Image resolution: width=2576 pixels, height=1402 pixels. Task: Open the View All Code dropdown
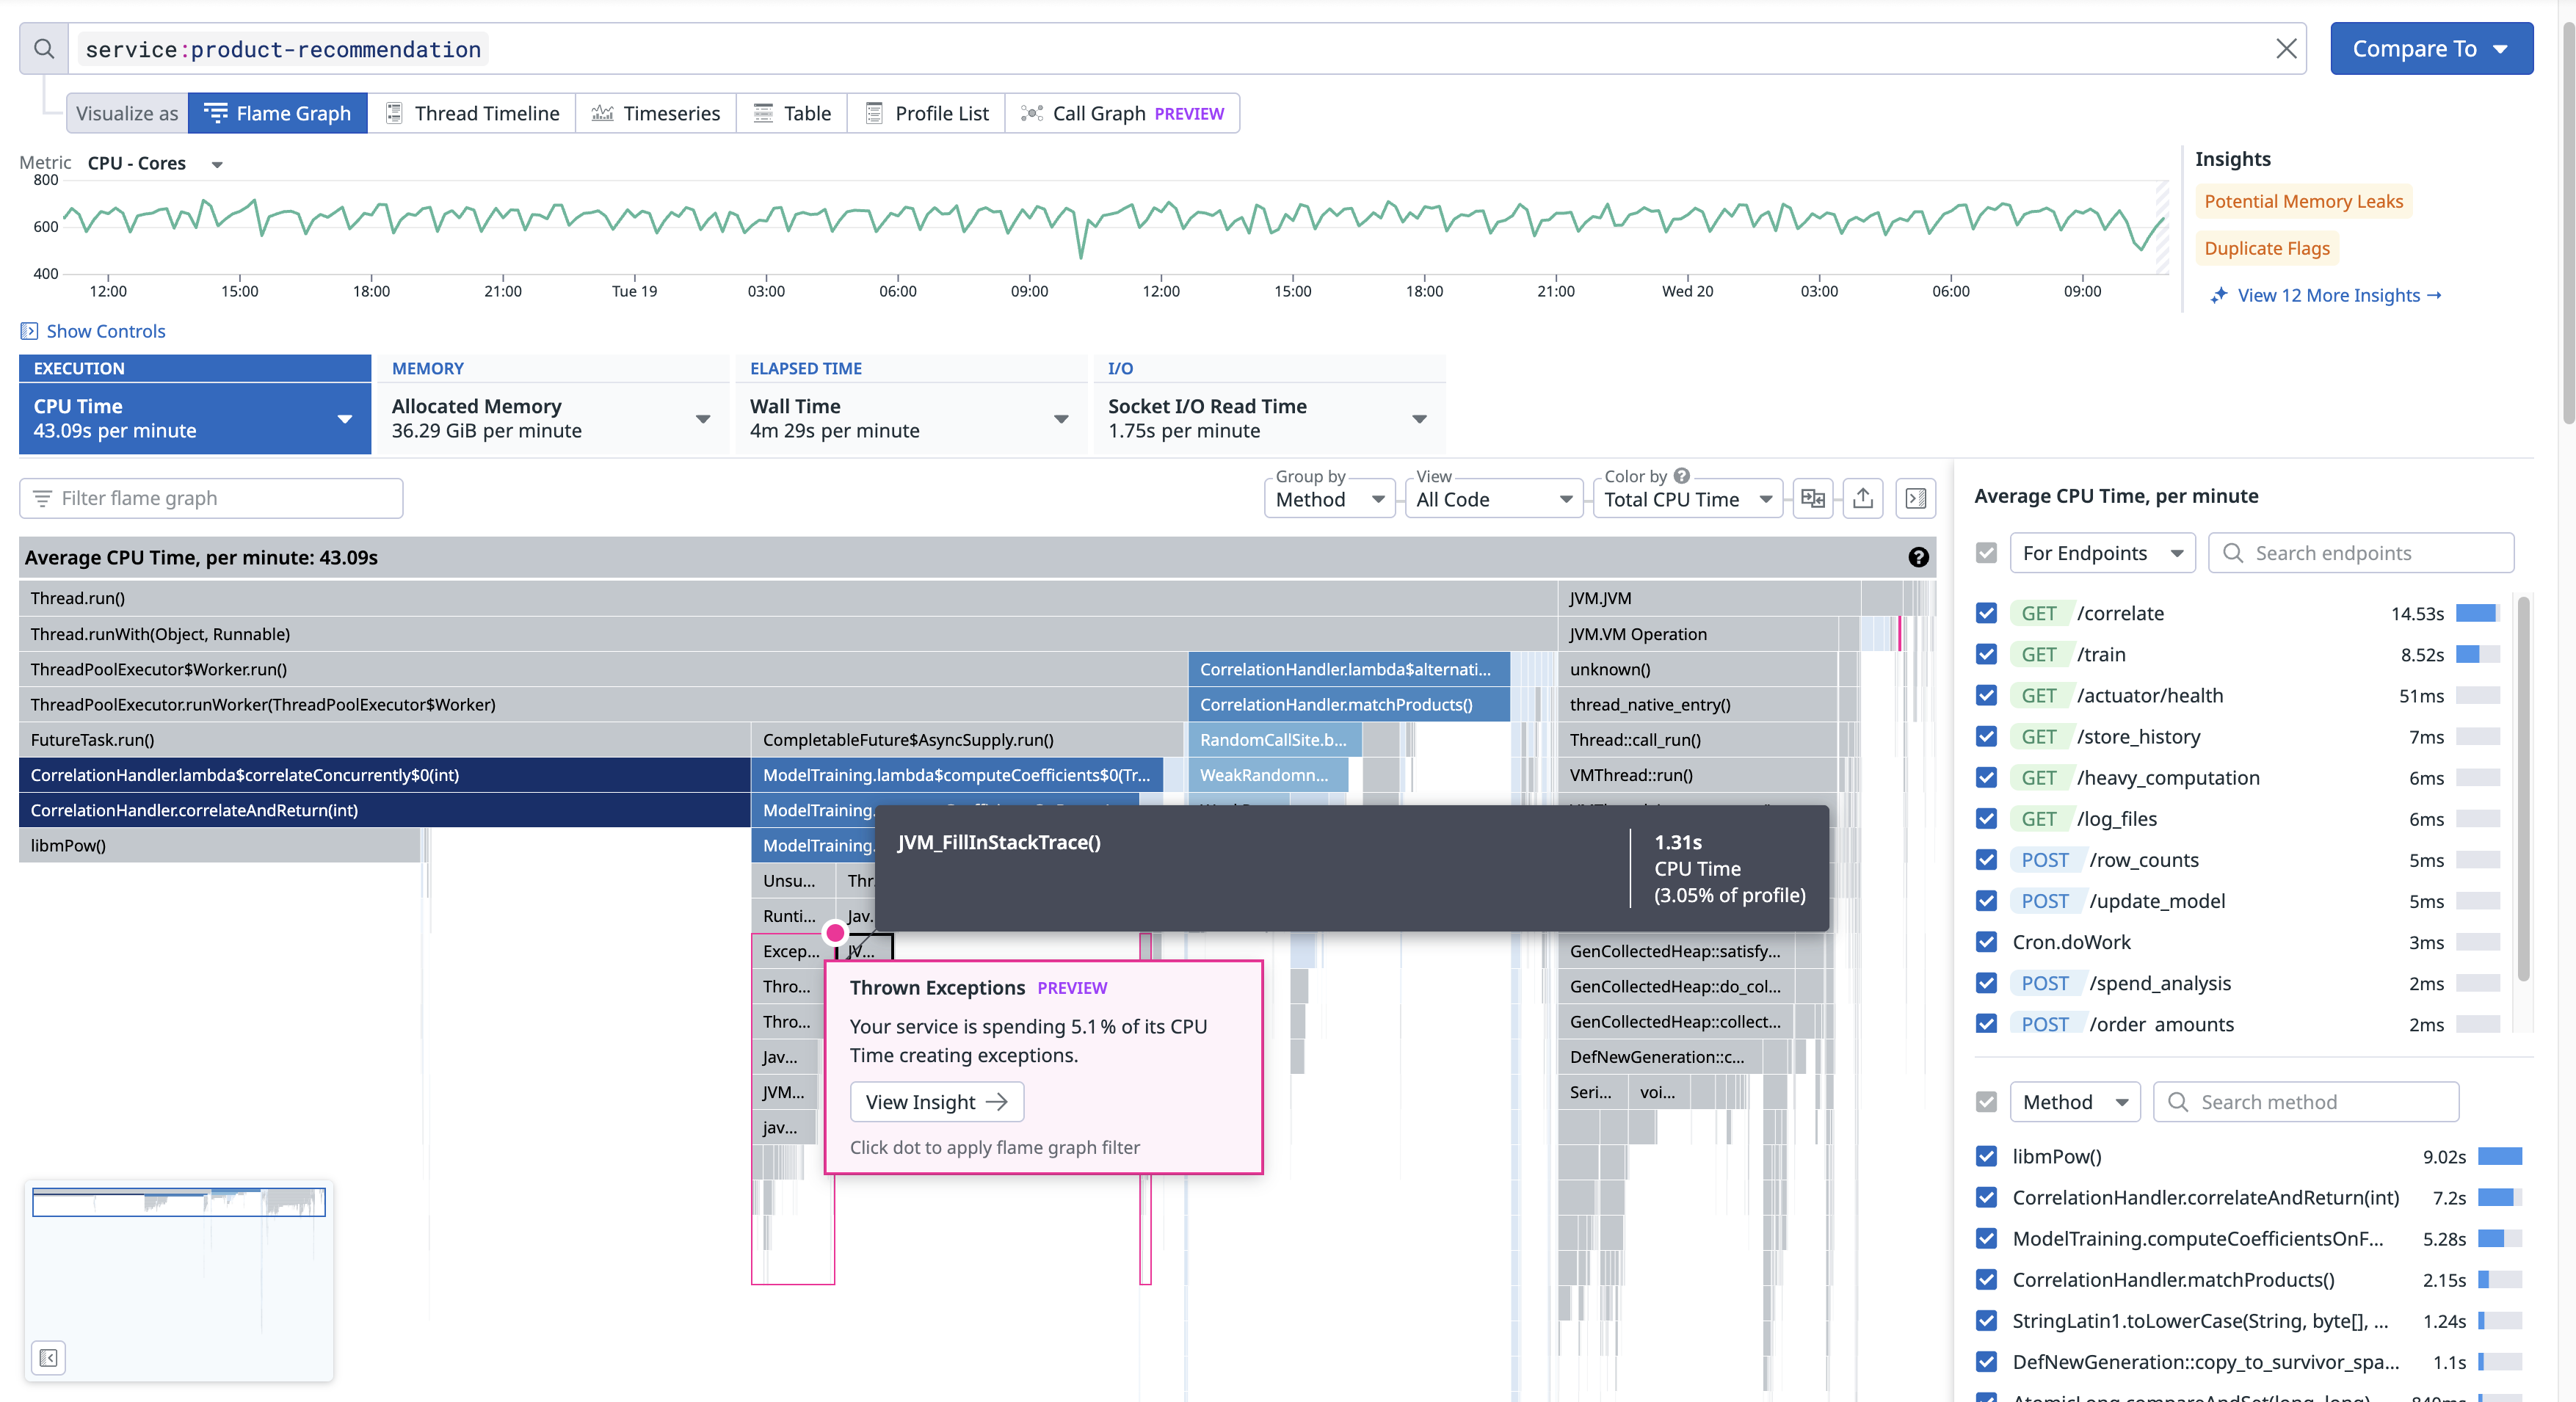pyautogui.click(x=1494, y=499)
